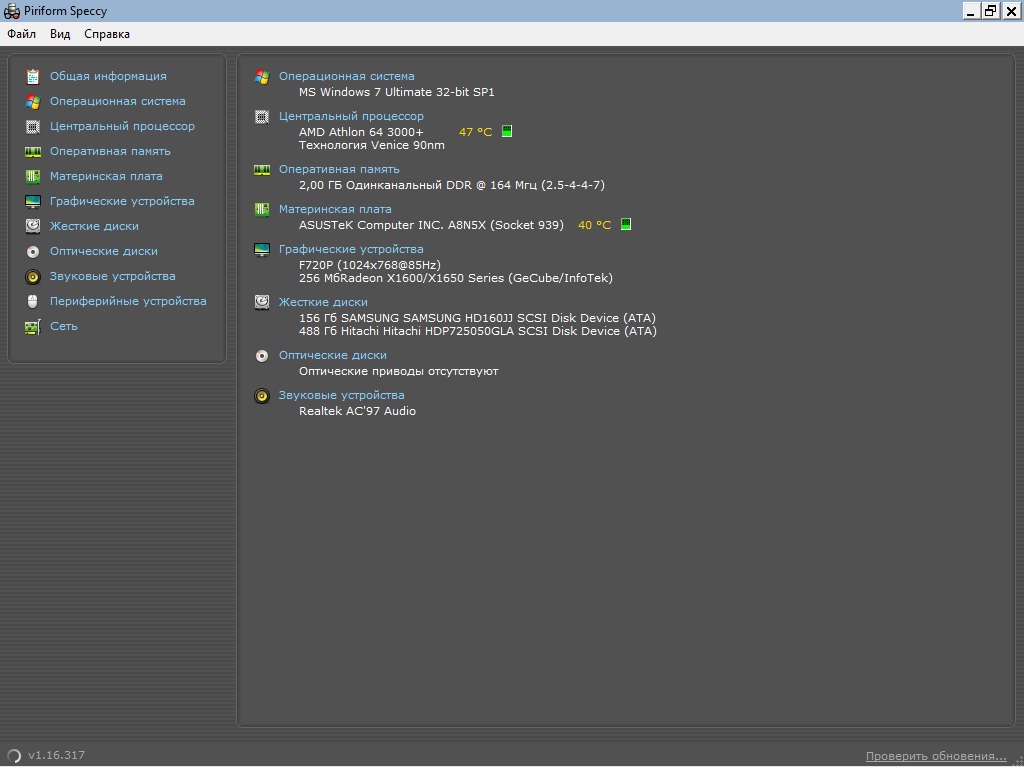Open Периферийные устройства sidebar section

point(128,301)
